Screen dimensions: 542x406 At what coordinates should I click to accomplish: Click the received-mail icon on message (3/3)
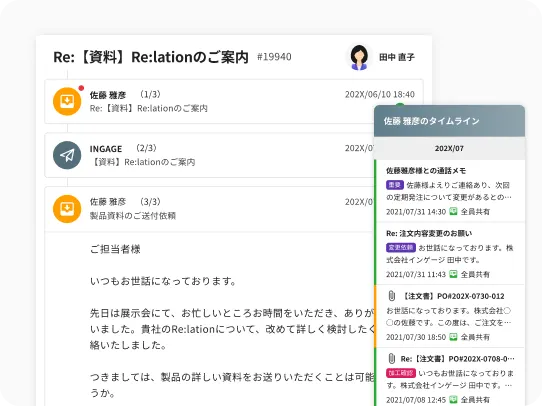click(67, 209)
